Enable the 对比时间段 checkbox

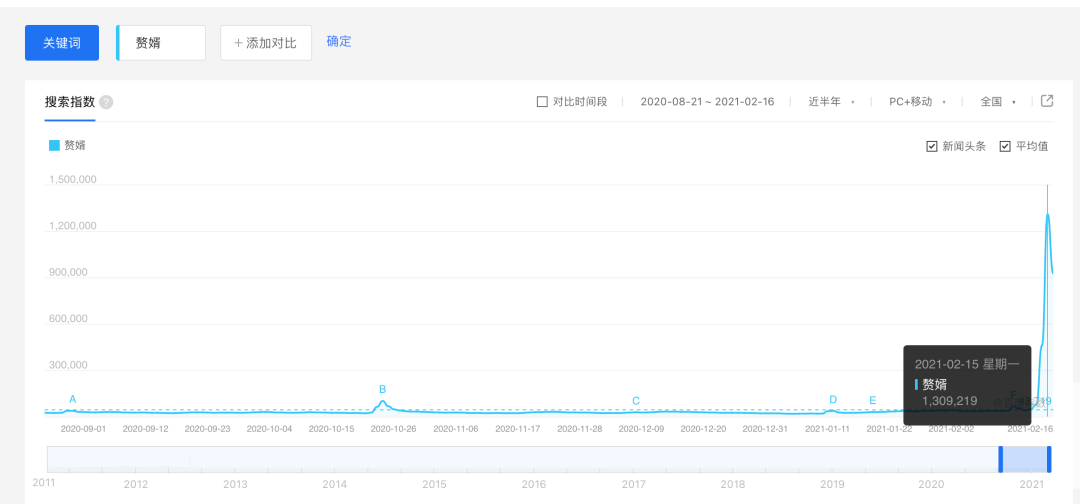coord(543,102)
